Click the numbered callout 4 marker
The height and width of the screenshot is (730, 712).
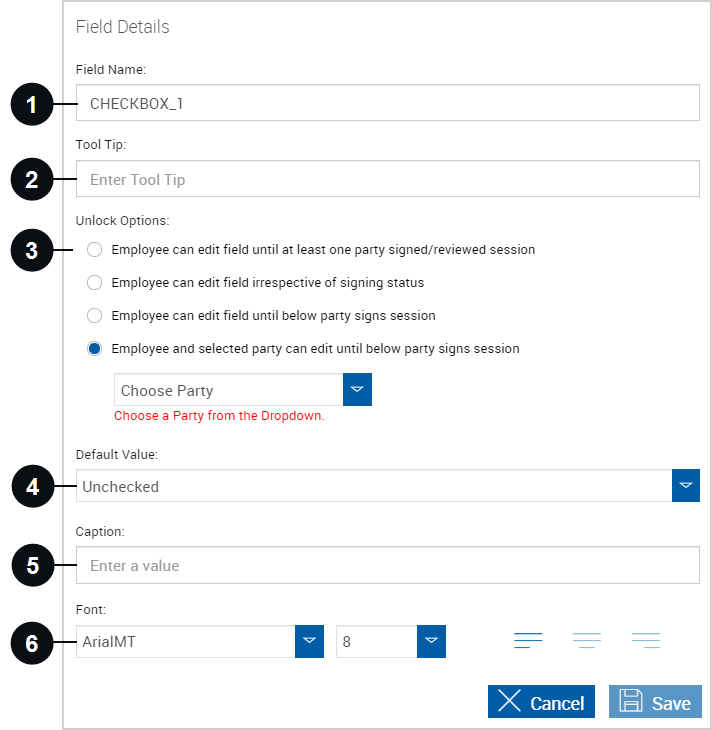pyautogui.click(x=33, y=487)
